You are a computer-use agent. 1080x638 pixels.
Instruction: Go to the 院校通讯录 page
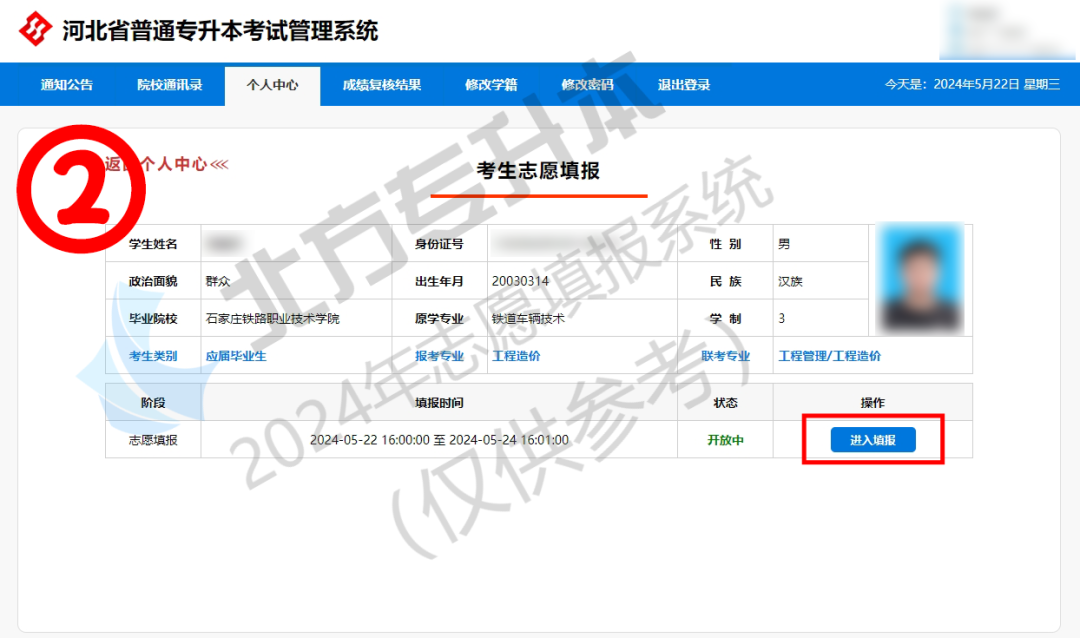pos(170,85)
